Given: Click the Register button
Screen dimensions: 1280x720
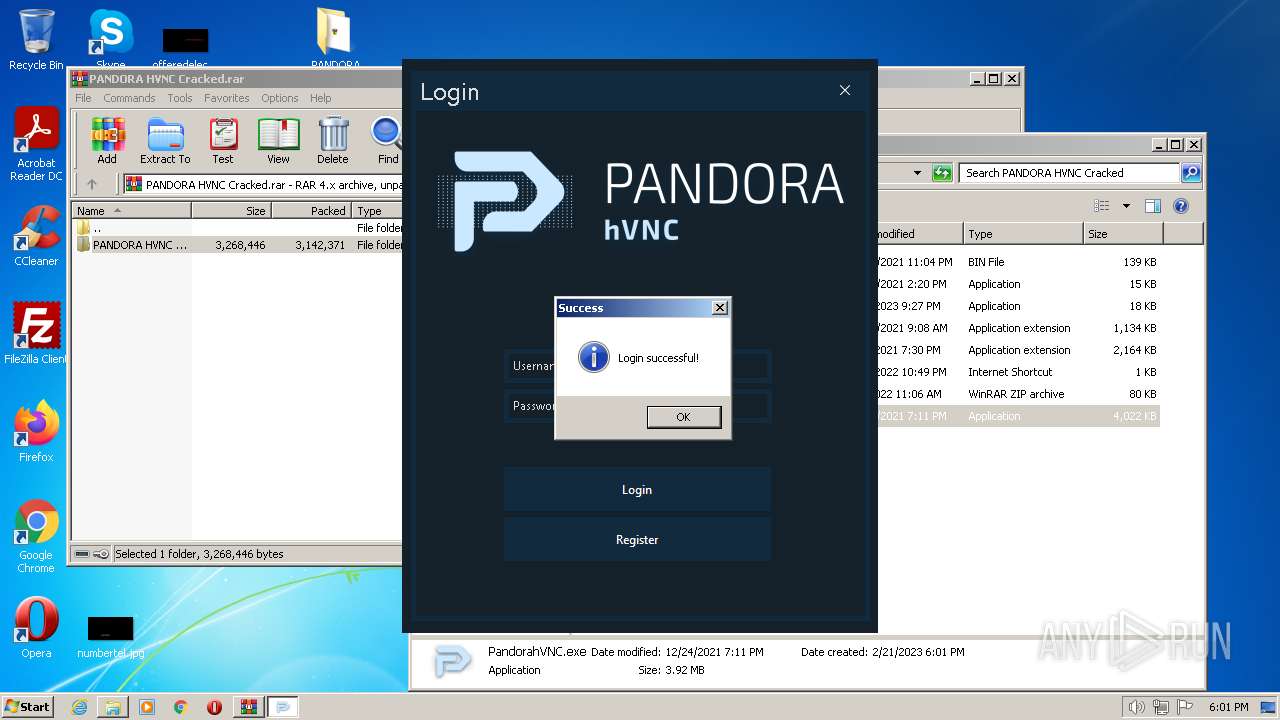Looking at the screenshot, I should coord(637,540).
